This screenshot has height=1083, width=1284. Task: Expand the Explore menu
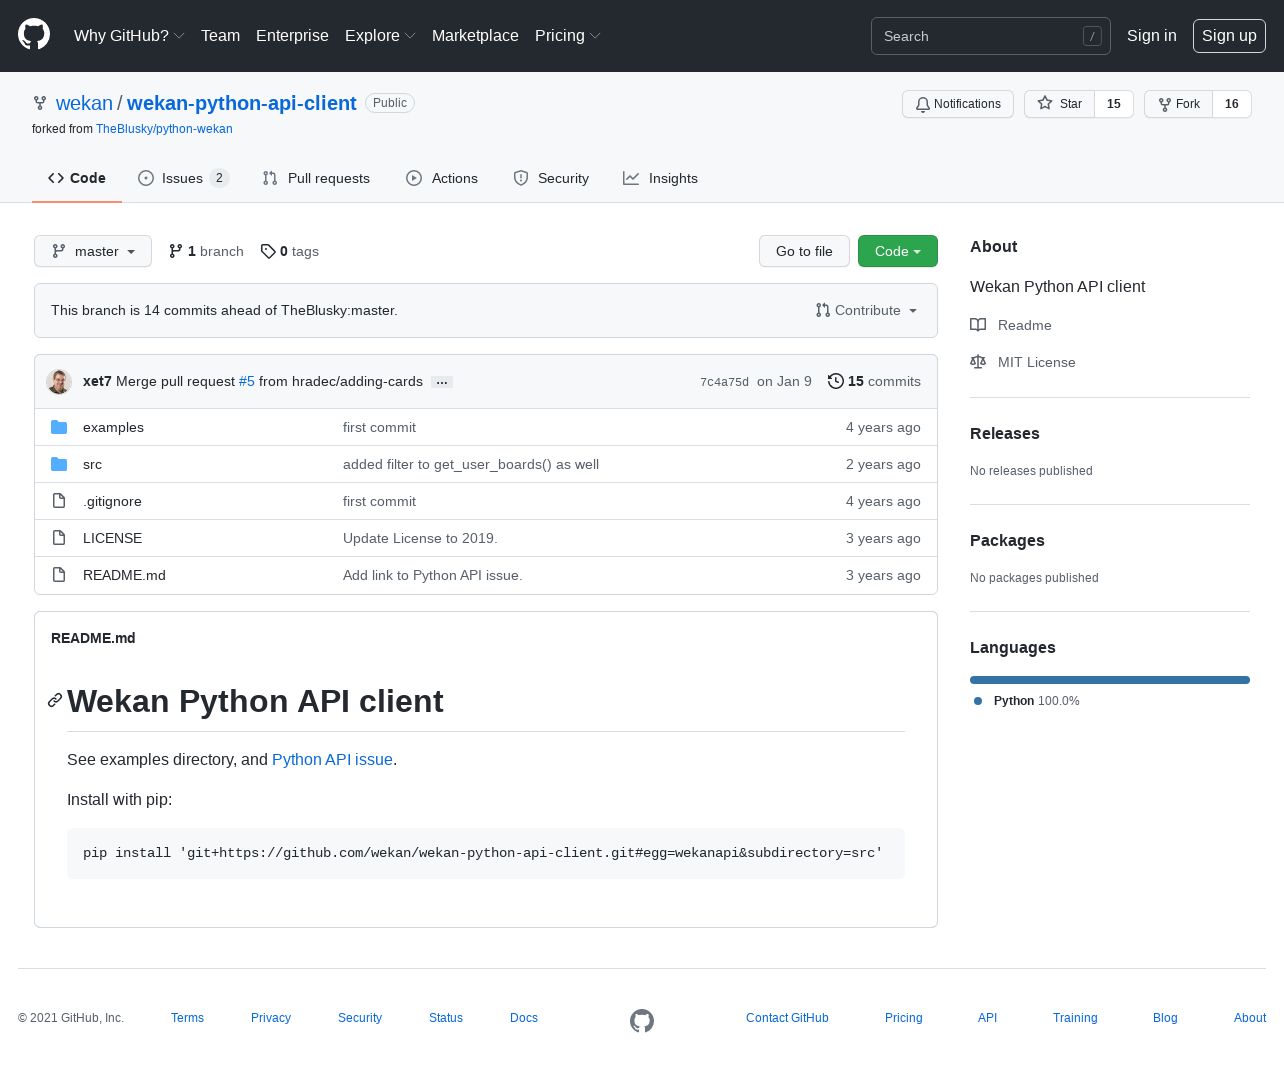[380, 35]
